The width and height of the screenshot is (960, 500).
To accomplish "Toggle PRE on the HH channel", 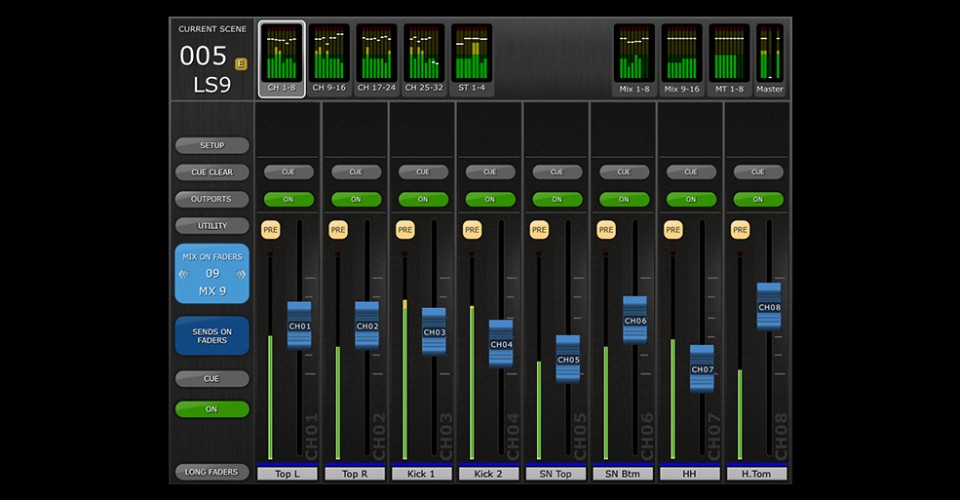I will pos(673,230).
